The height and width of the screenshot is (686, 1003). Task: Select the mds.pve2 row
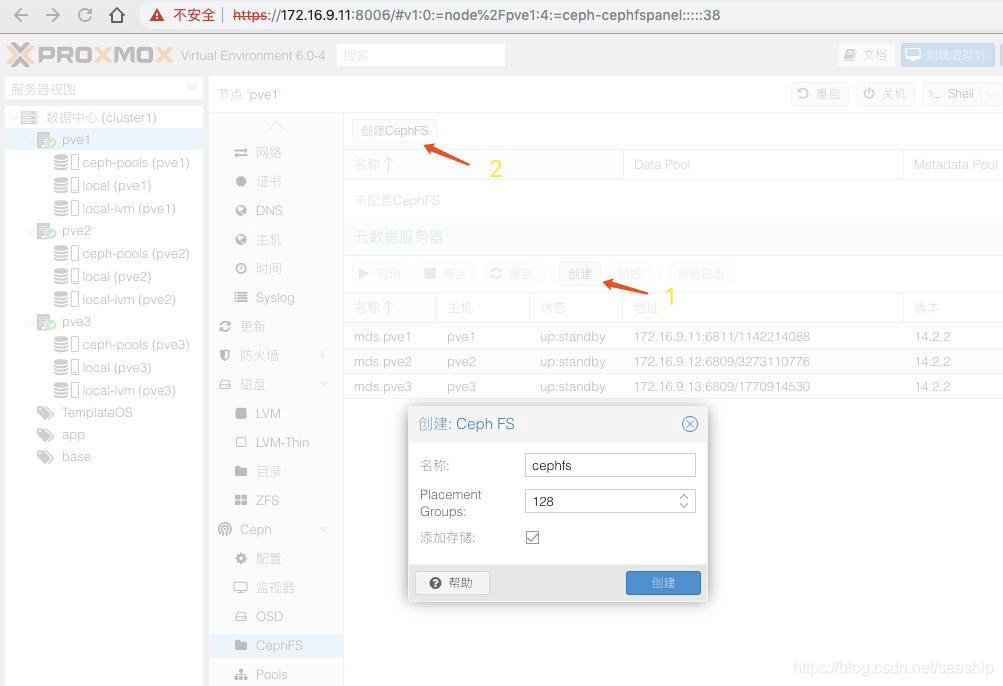coord(673,362)
